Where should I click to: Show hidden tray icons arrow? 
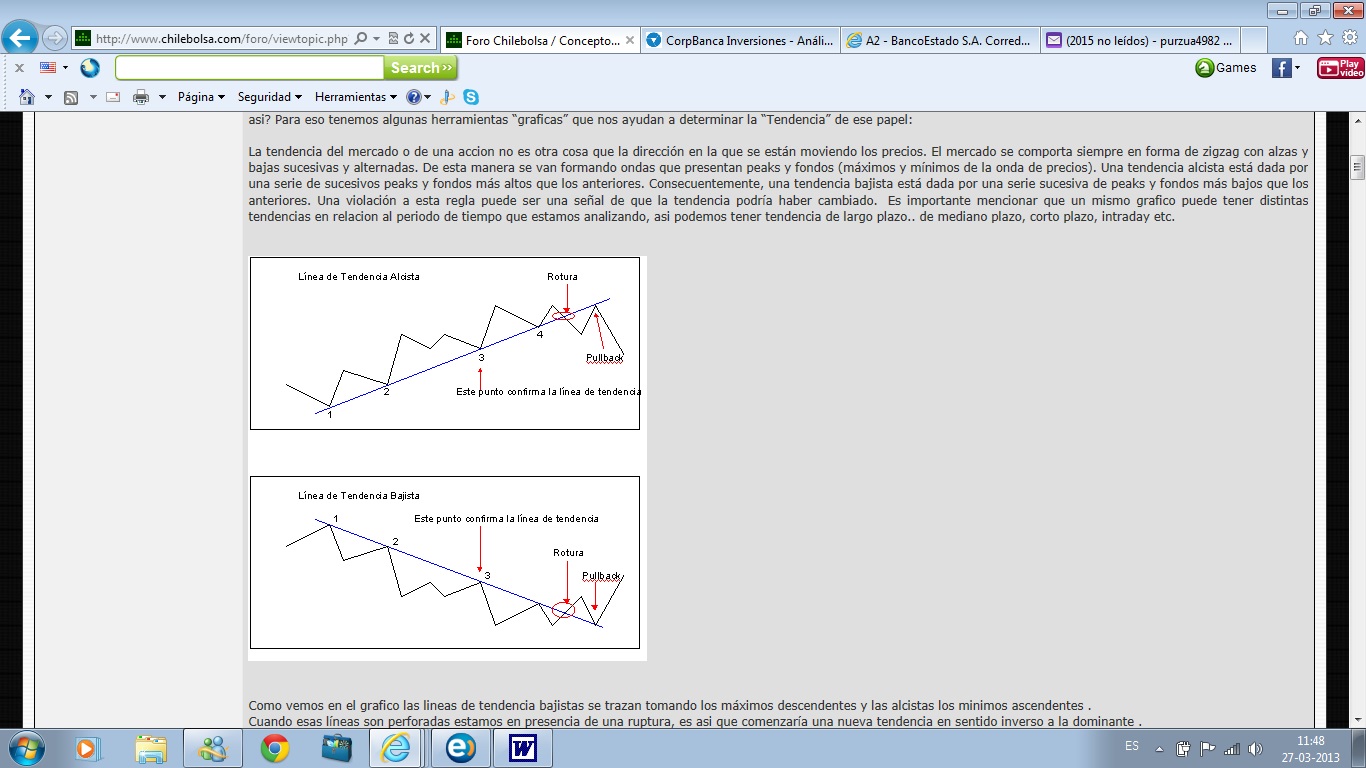pos(1160,748)
